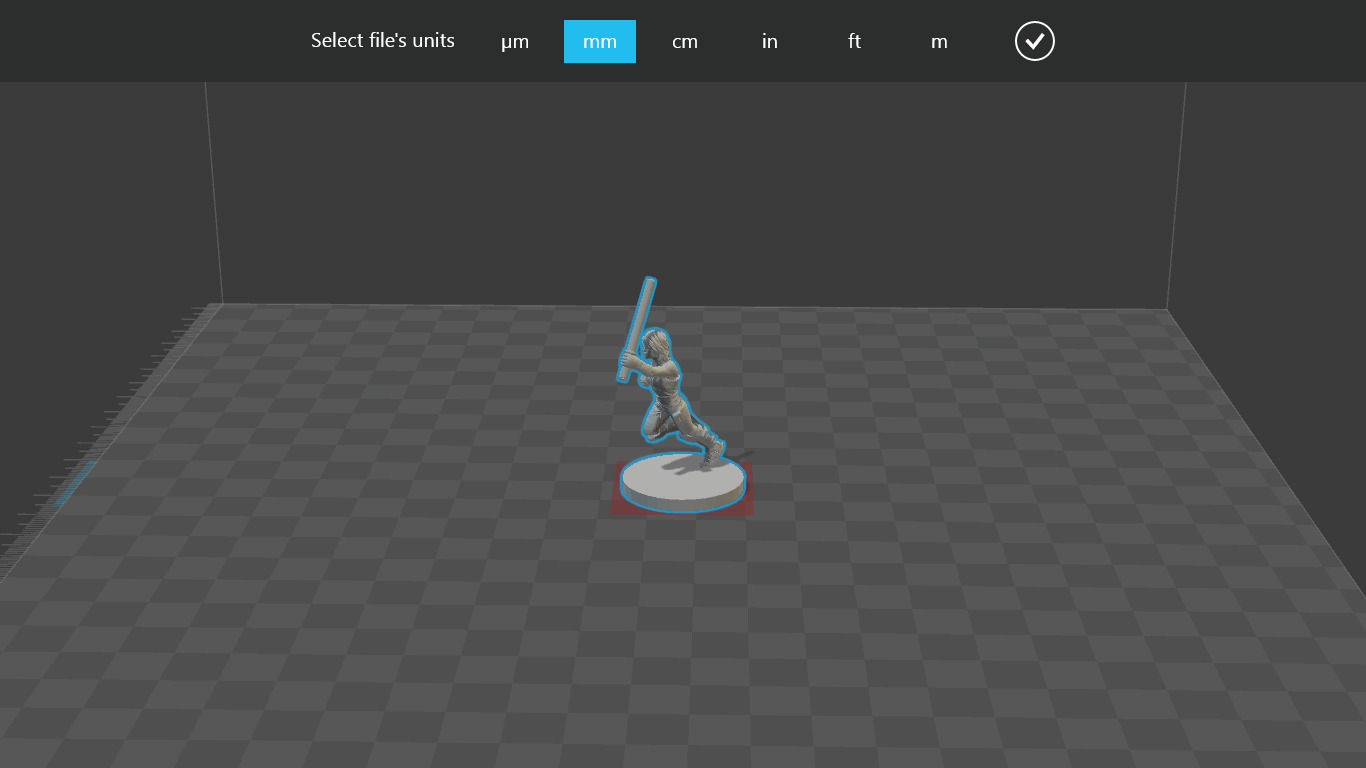The height and width of the screenshot is (768, 1366).
Task: Switch file units to cm
Action: pyautogui.click(x=685, y=41)
